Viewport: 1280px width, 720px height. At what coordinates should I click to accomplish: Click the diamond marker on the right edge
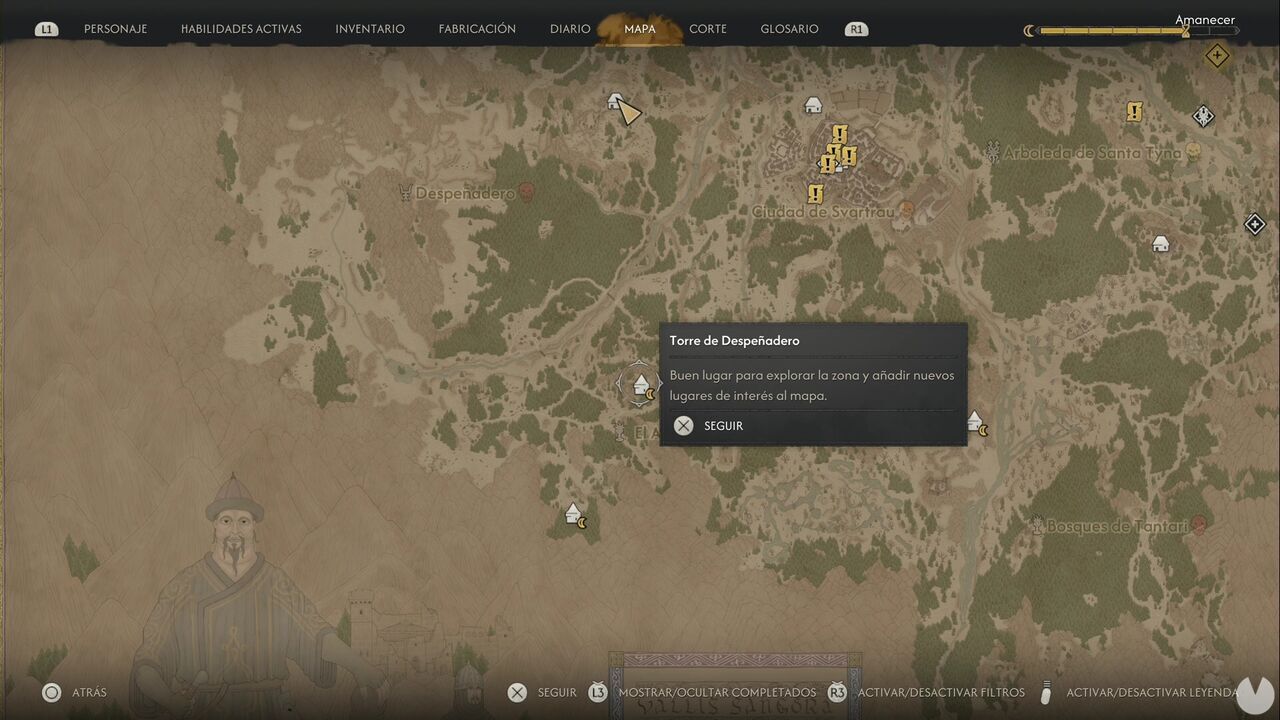[x=1255, y=224]
